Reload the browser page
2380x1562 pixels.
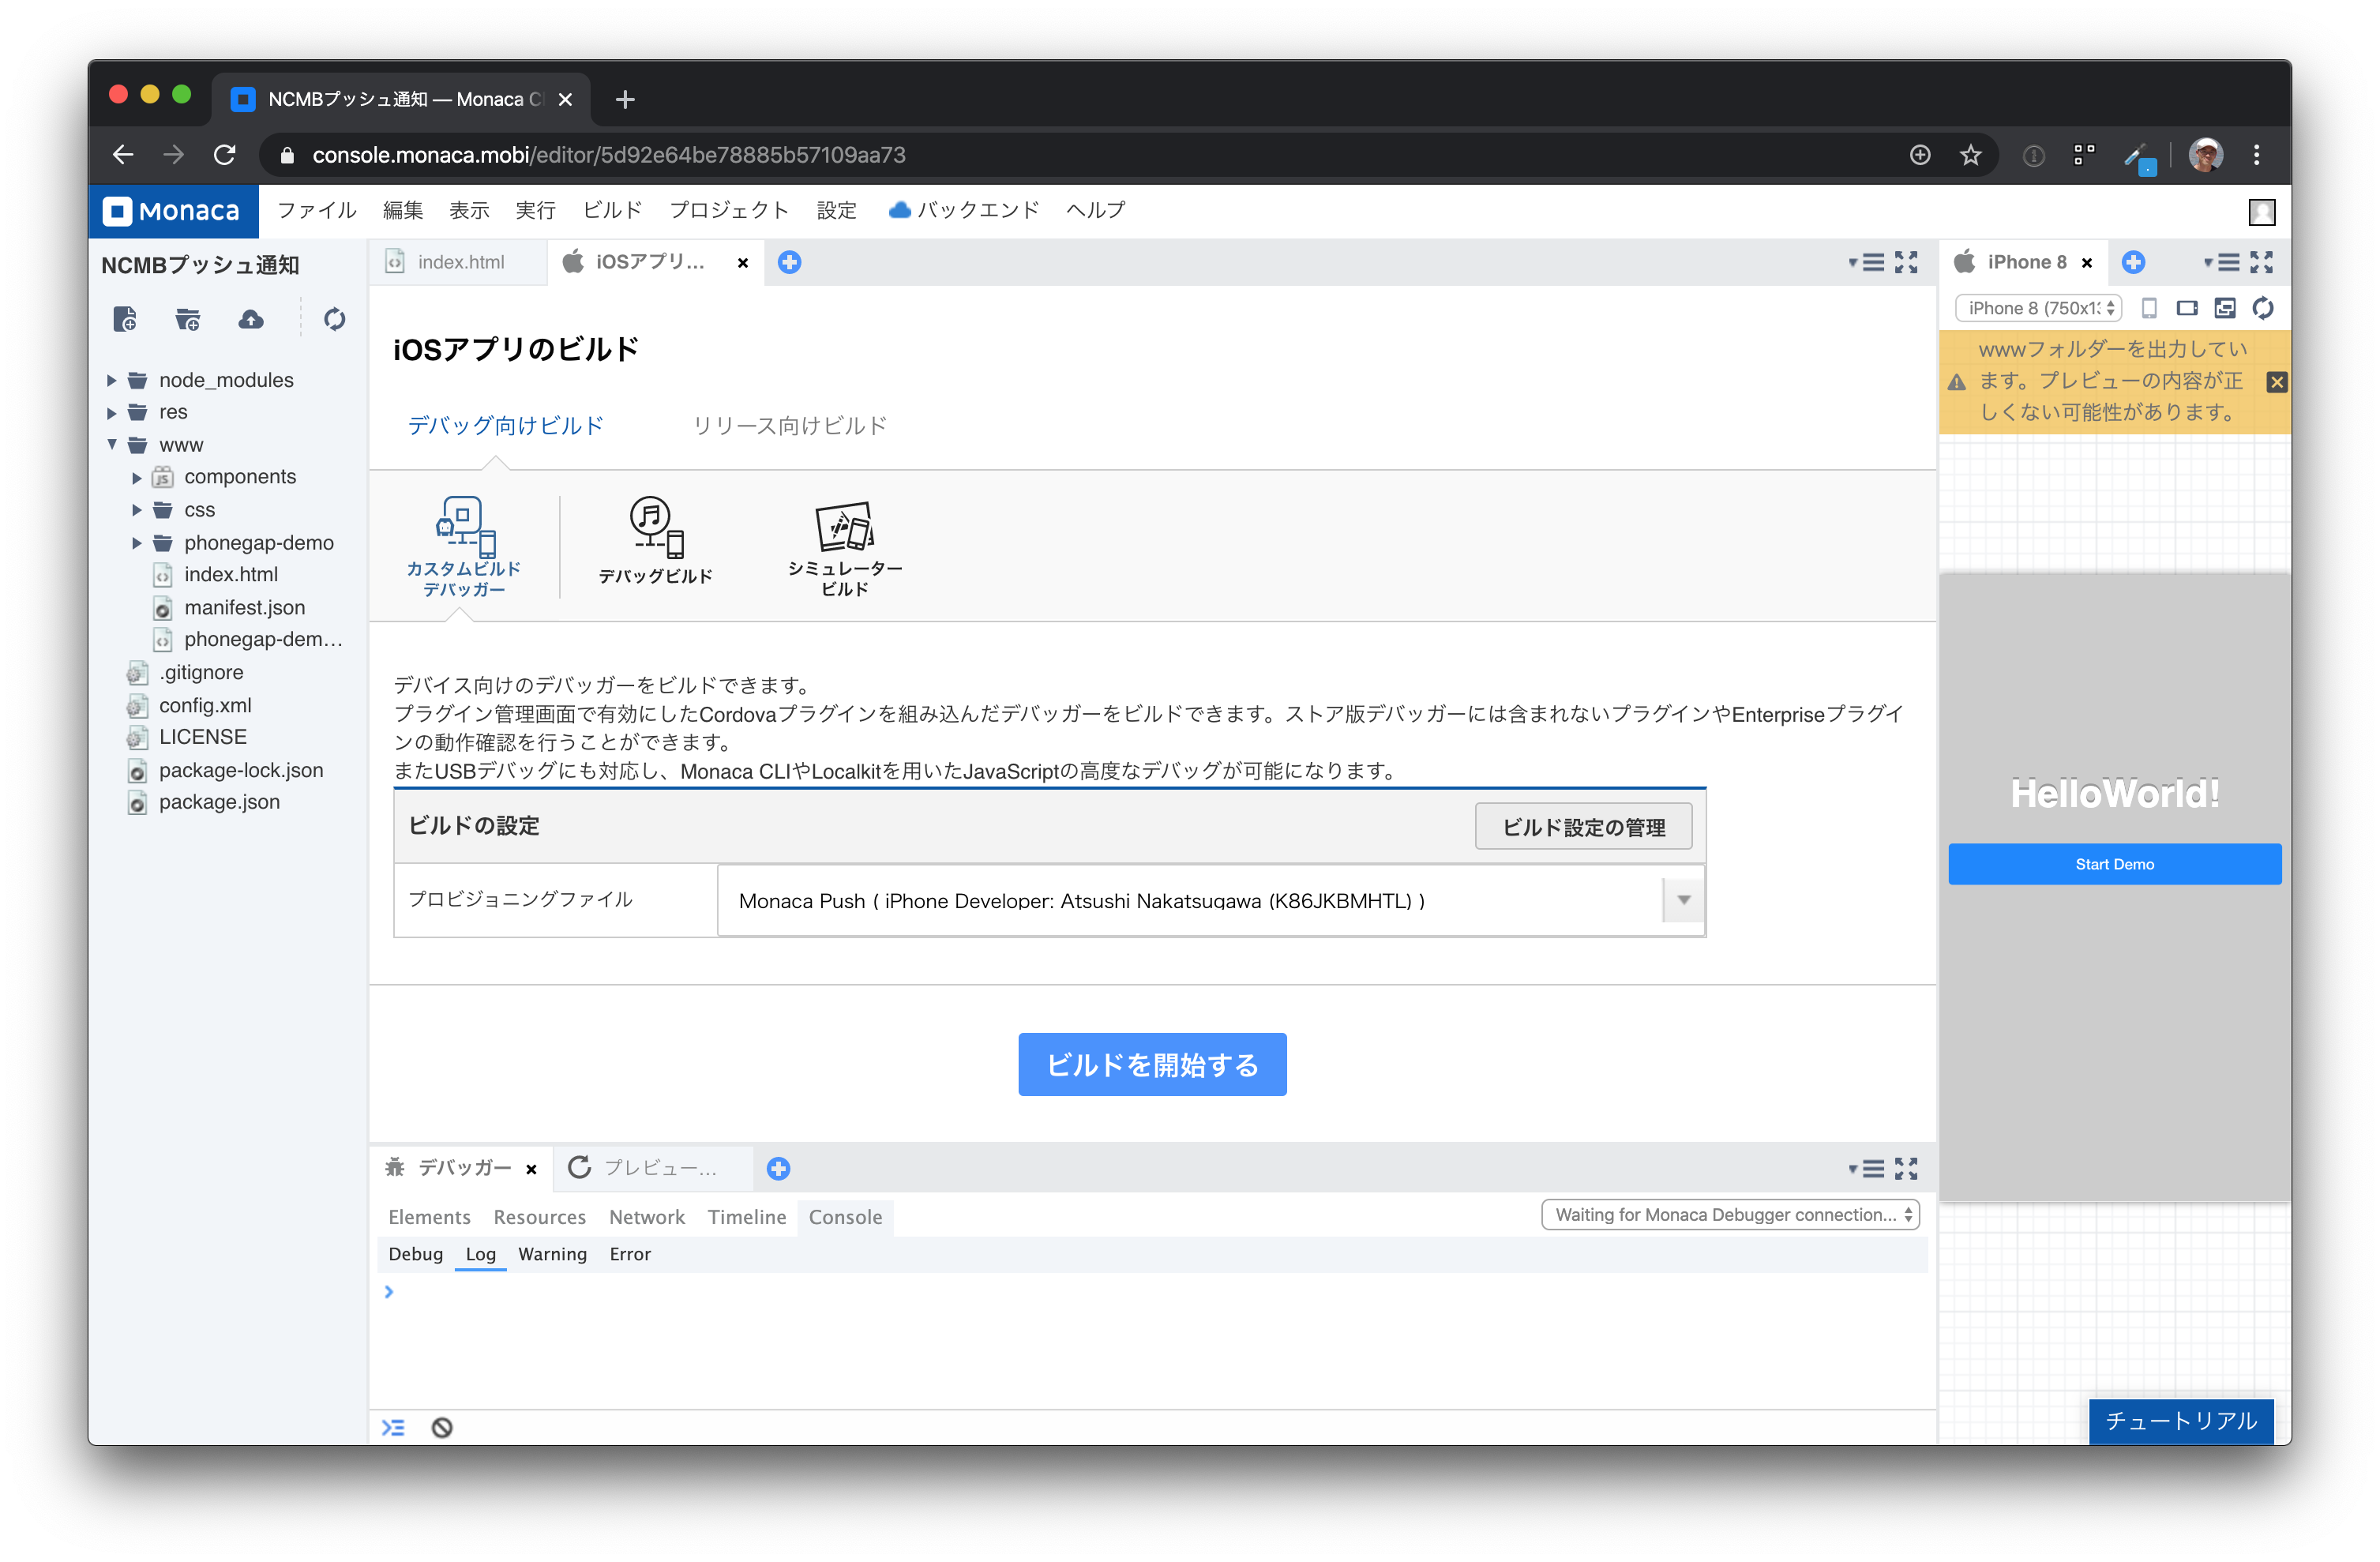pyautogui.click(x=225, y=155)
